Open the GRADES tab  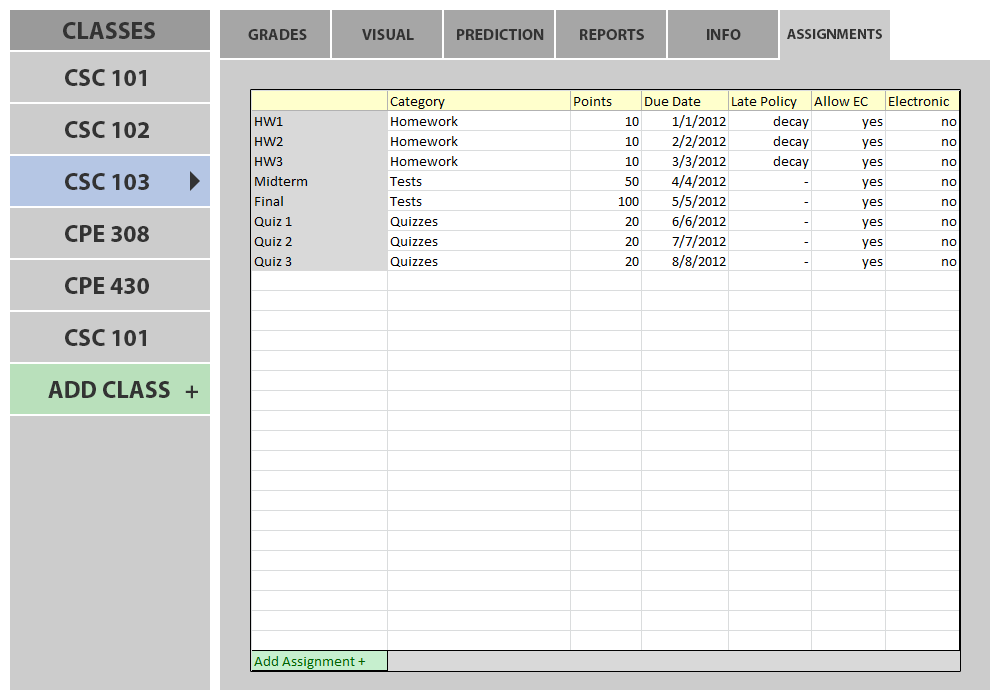[277, 35]
